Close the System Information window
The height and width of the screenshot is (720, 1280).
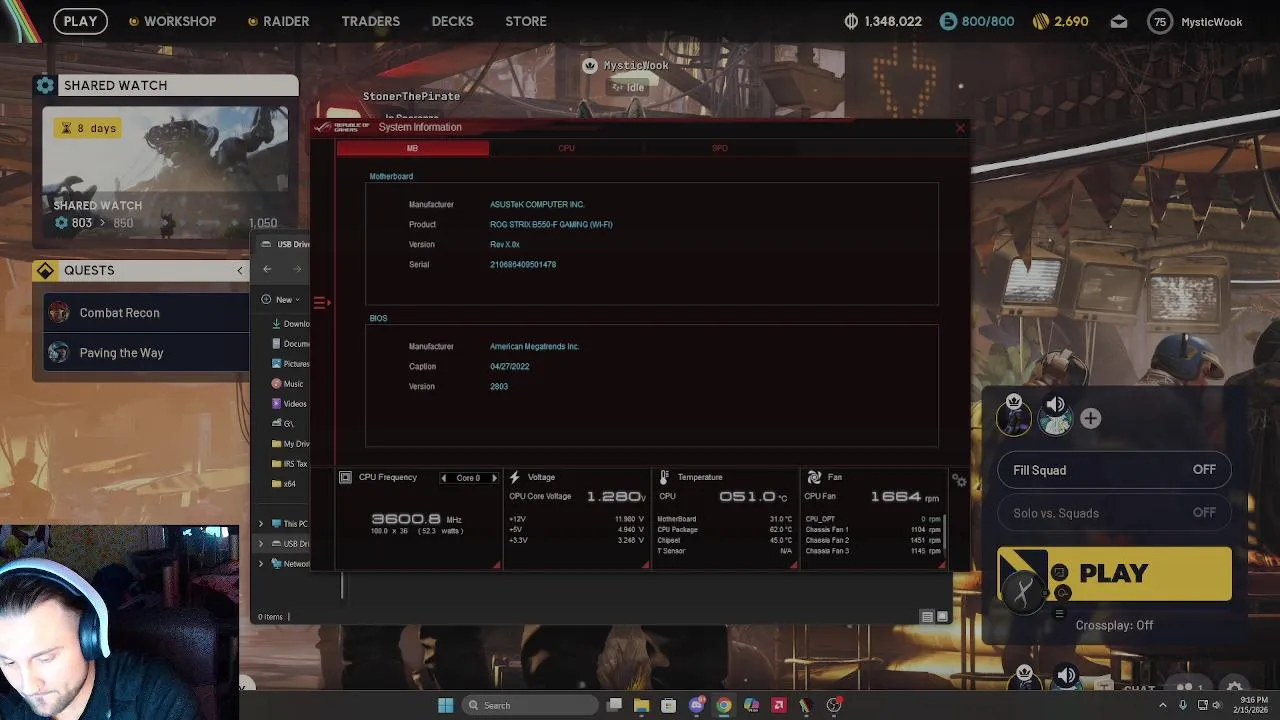coord(960,128)
